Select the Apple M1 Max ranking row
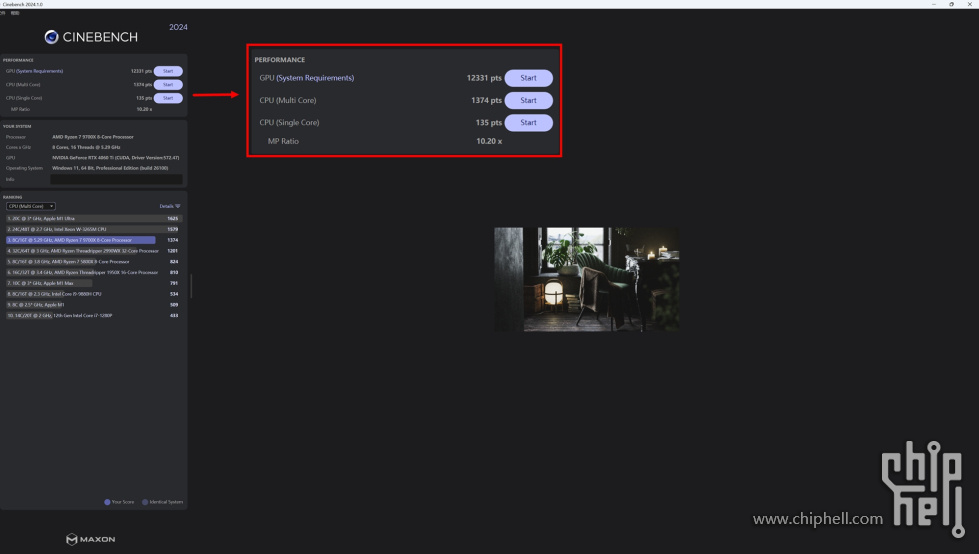Image resolution: width=979 pixels, height=554 pixels. coord(93,283)
